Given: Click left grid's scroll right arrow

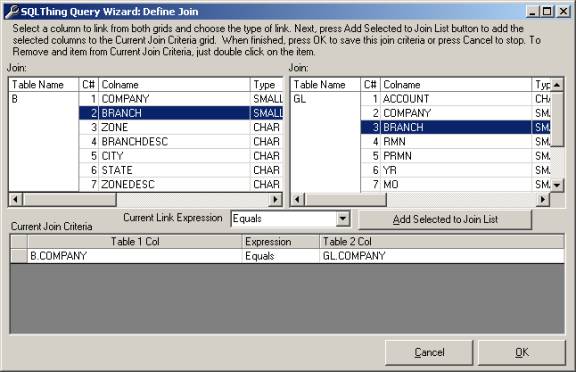Looking at the screenshot, I should pyautogui.click(x=275, y=200).
